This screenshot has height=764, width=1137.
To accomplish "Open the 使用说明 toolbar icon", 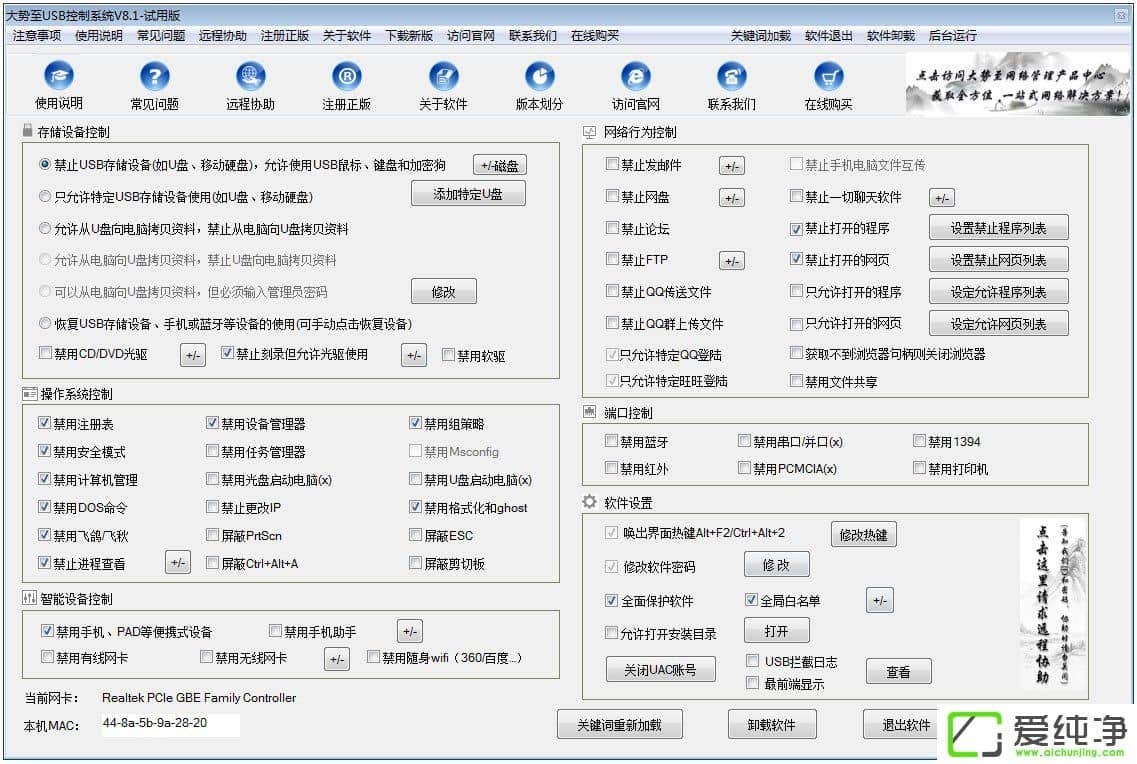I will pyautogui.click(x=59, y=76).
